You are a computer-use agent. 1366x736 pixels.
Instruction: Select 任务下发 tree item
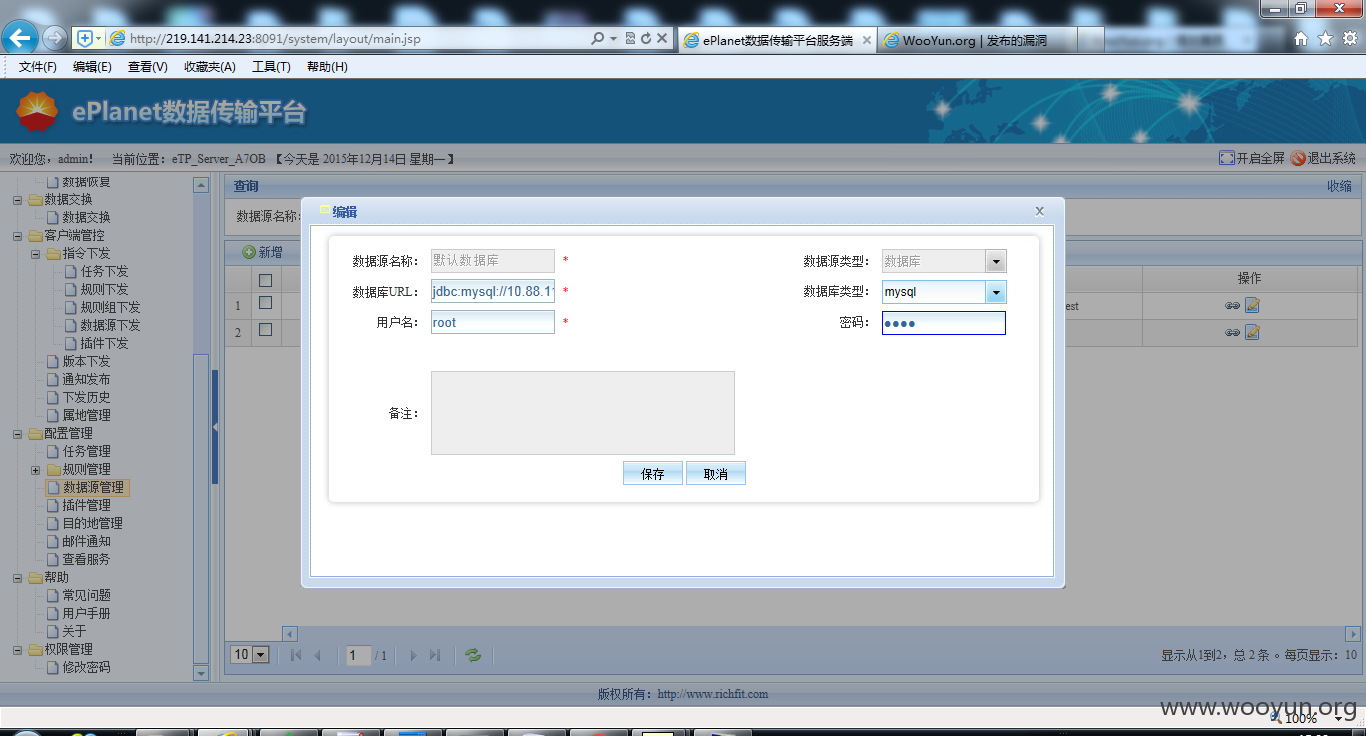click(104, 271)
